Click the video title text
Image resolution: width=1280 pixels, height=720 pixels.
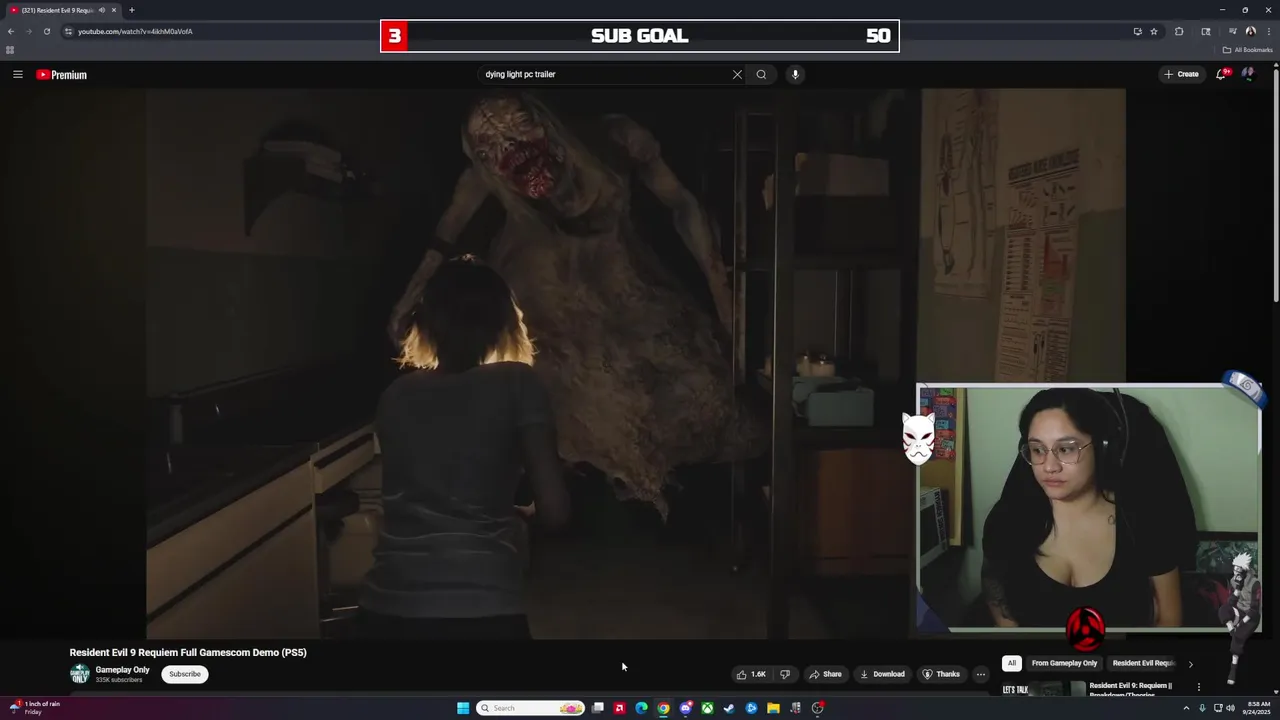[x=188, y=652]
